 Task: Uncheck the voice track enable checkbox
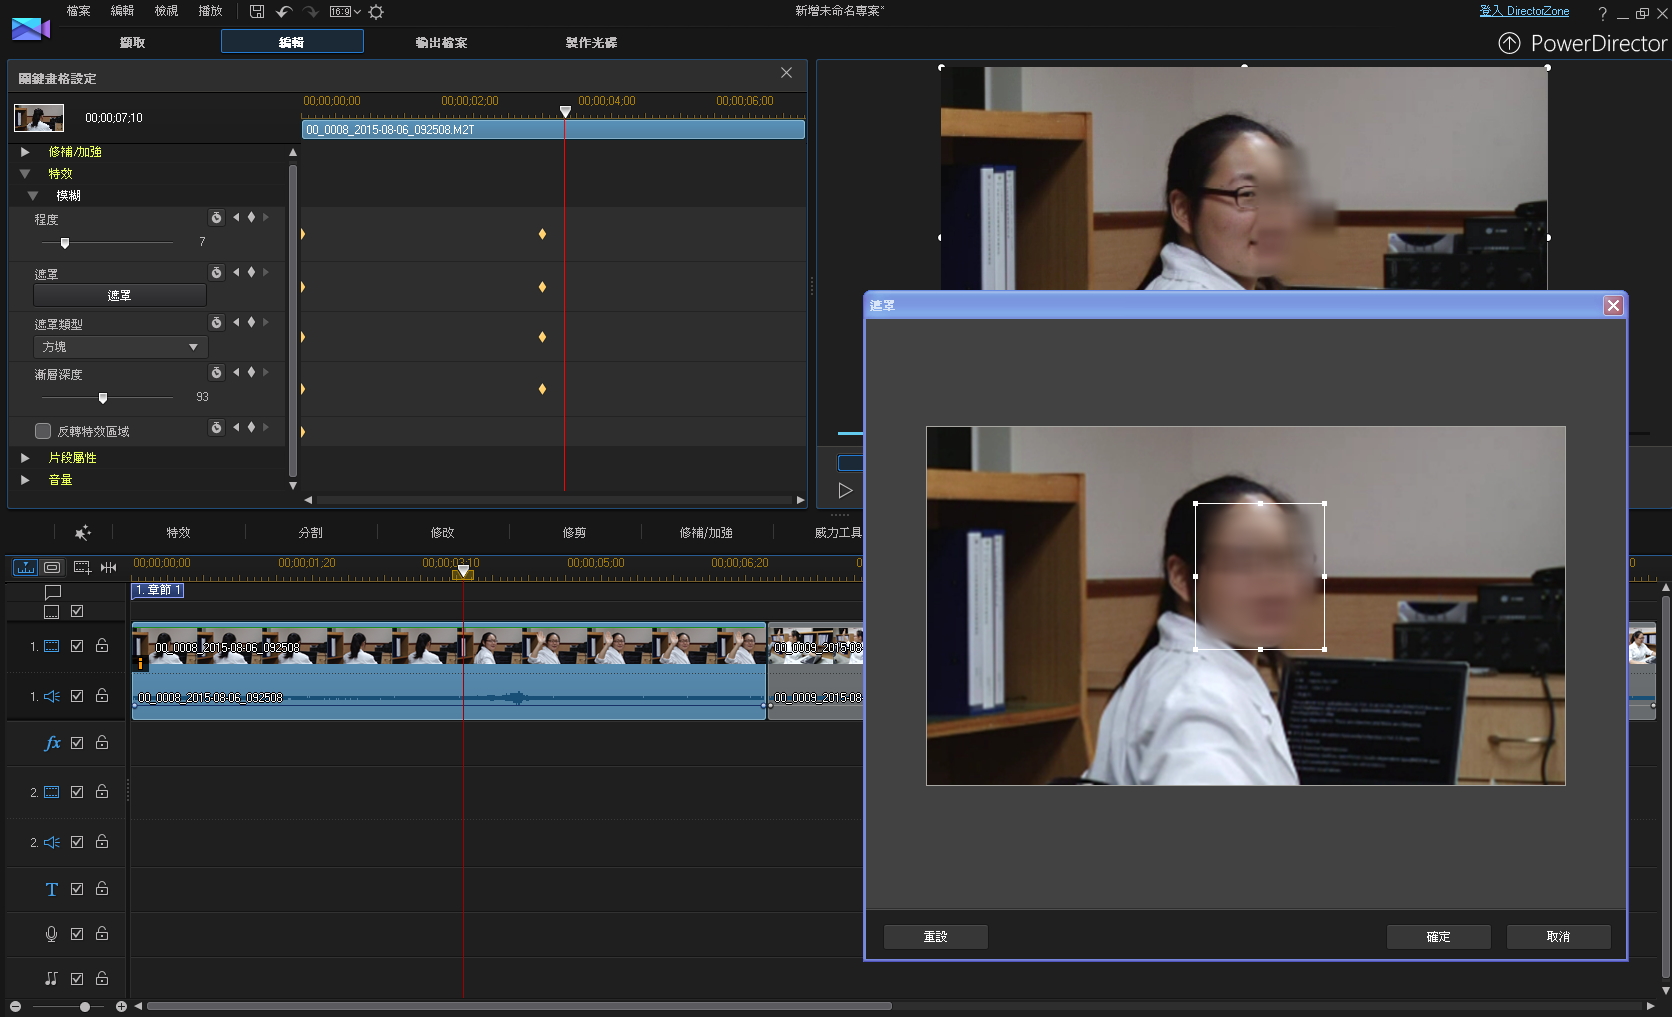click(77, 934)
